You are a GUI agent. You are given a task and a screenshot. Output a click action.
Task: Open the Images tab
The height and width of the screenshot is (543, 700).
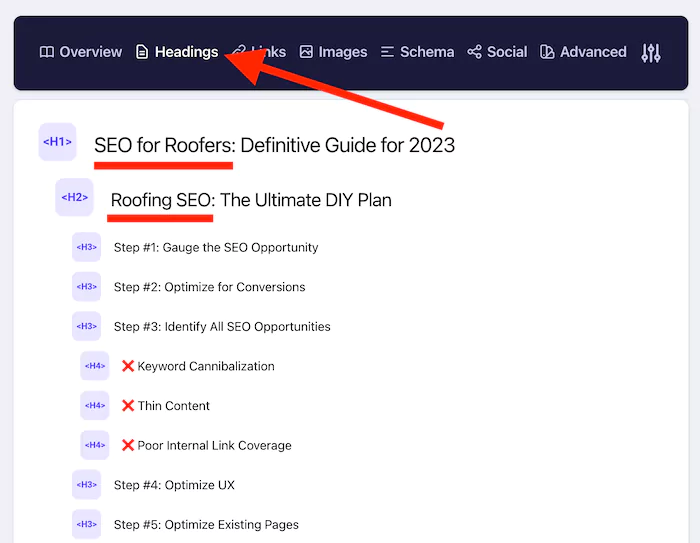click(333, 52)
